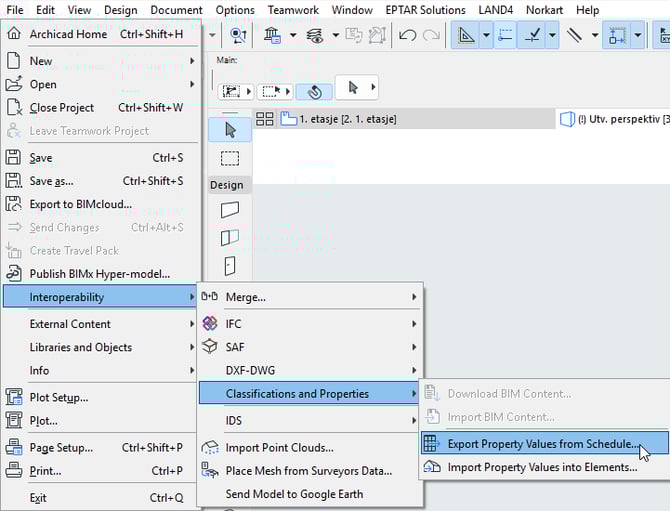This screenshot has width=670, height=511.
Task: Open the Edit menu
Action: [x=45, y=9]
